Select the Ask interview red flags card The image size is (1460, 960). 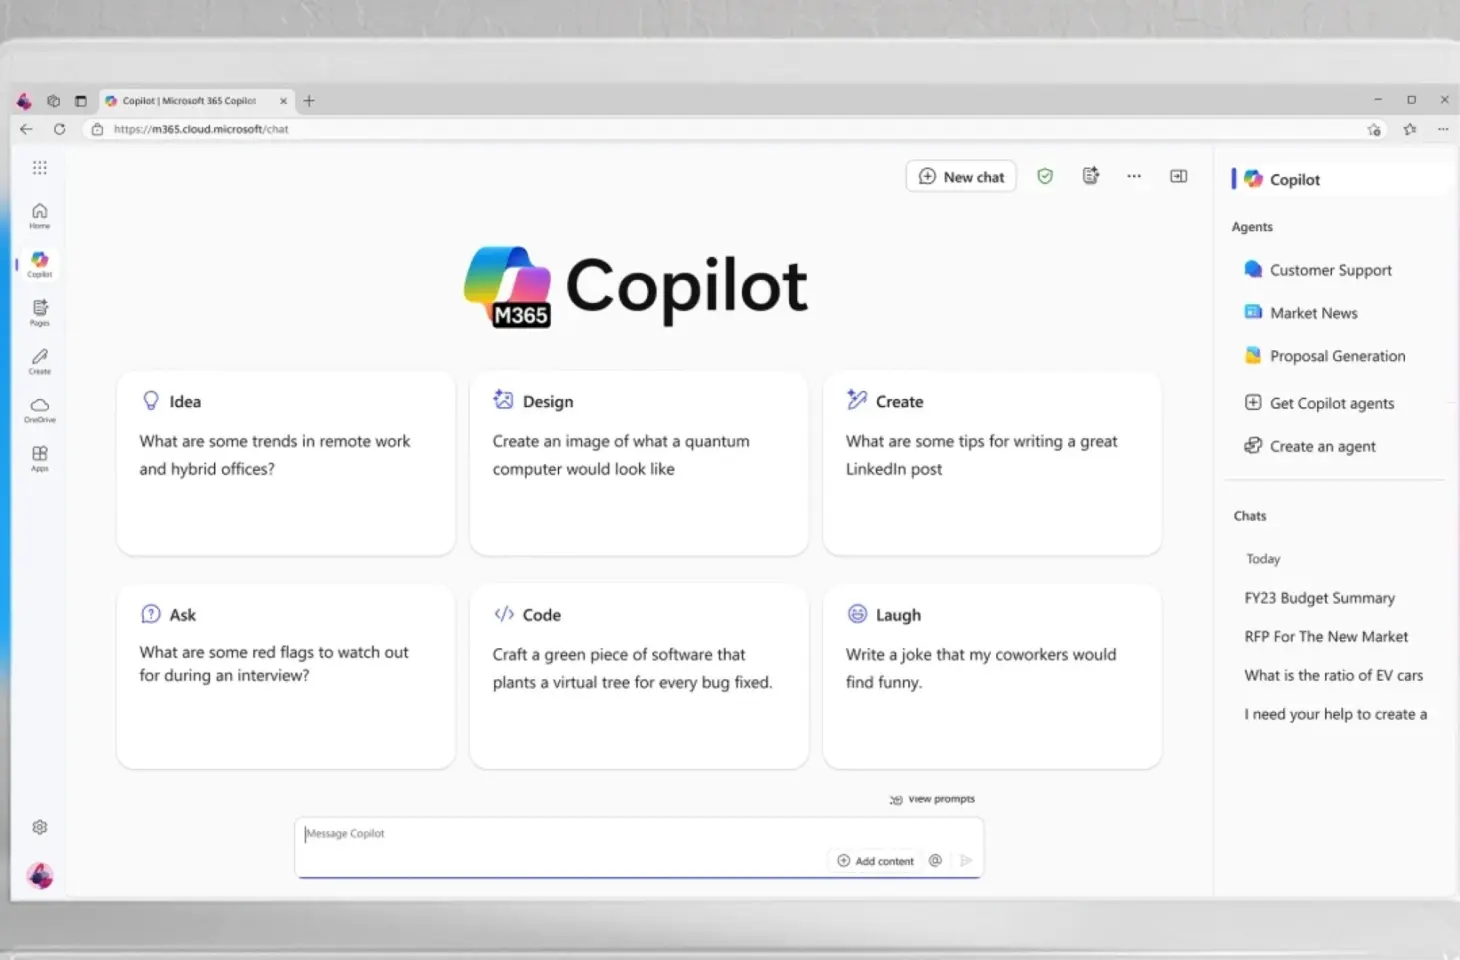click(x=286, y=677)
